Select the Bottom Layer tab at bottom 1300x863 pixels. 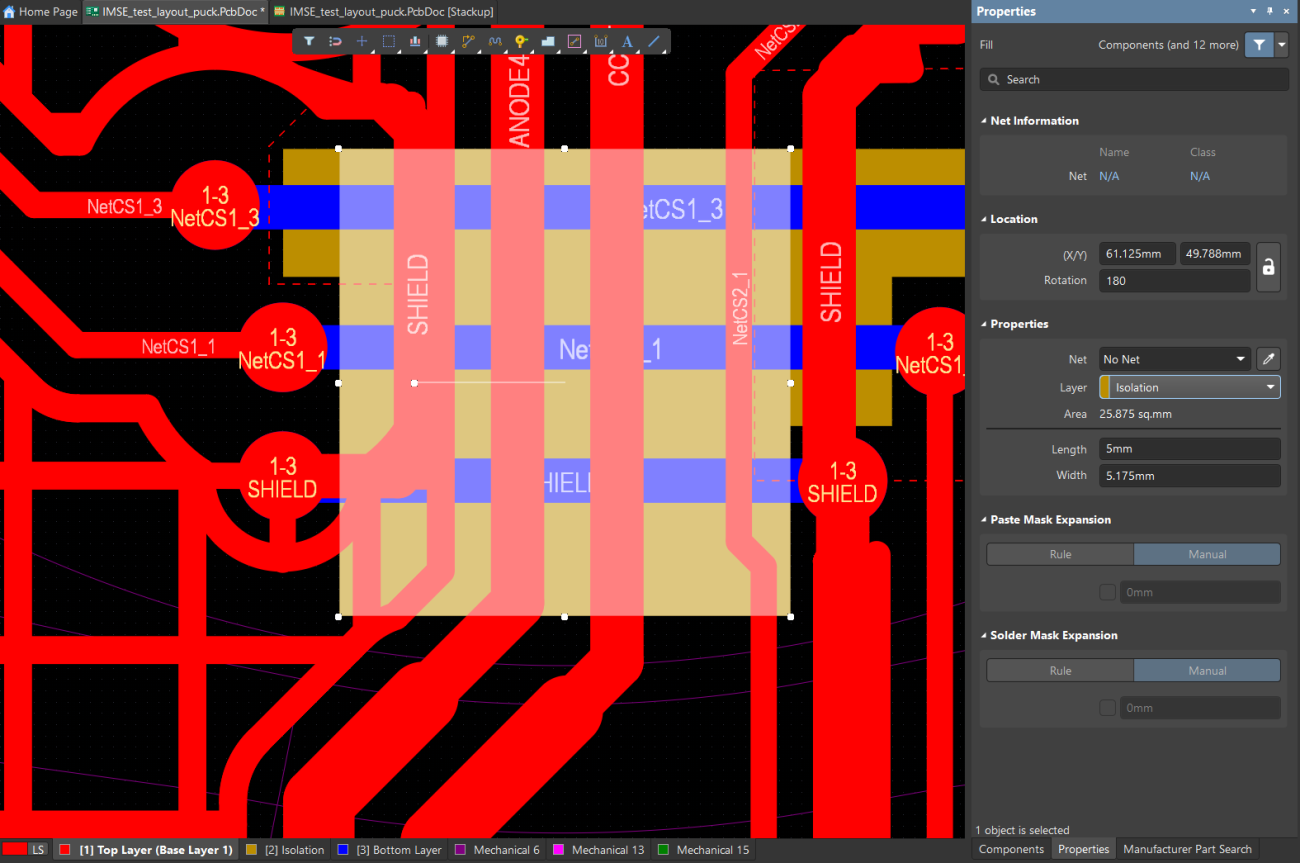click(x=389, y=849)
